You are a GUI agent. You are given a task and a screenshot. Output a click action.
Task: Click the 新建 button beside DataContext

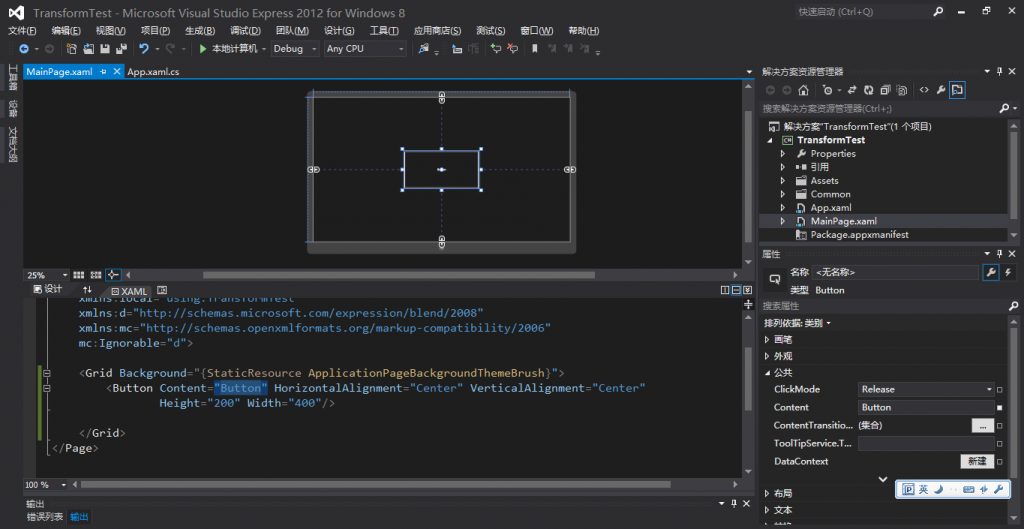tap(976, 462)
